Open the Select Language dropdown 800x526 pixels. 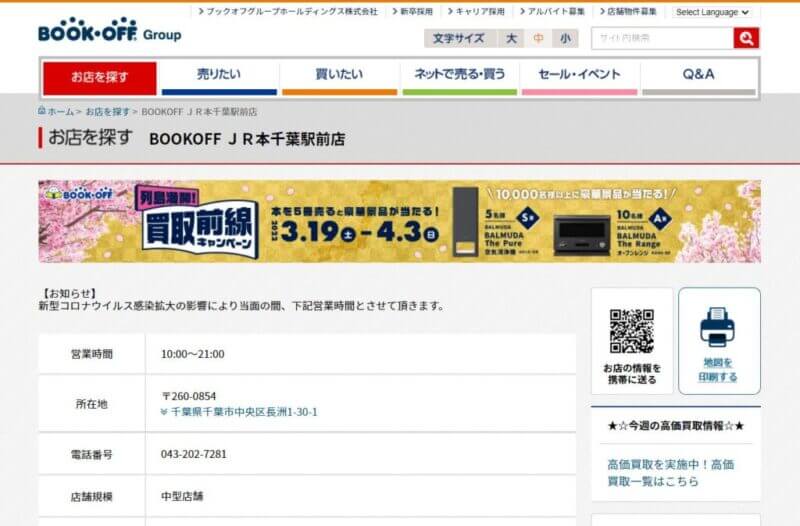[712, 12]
